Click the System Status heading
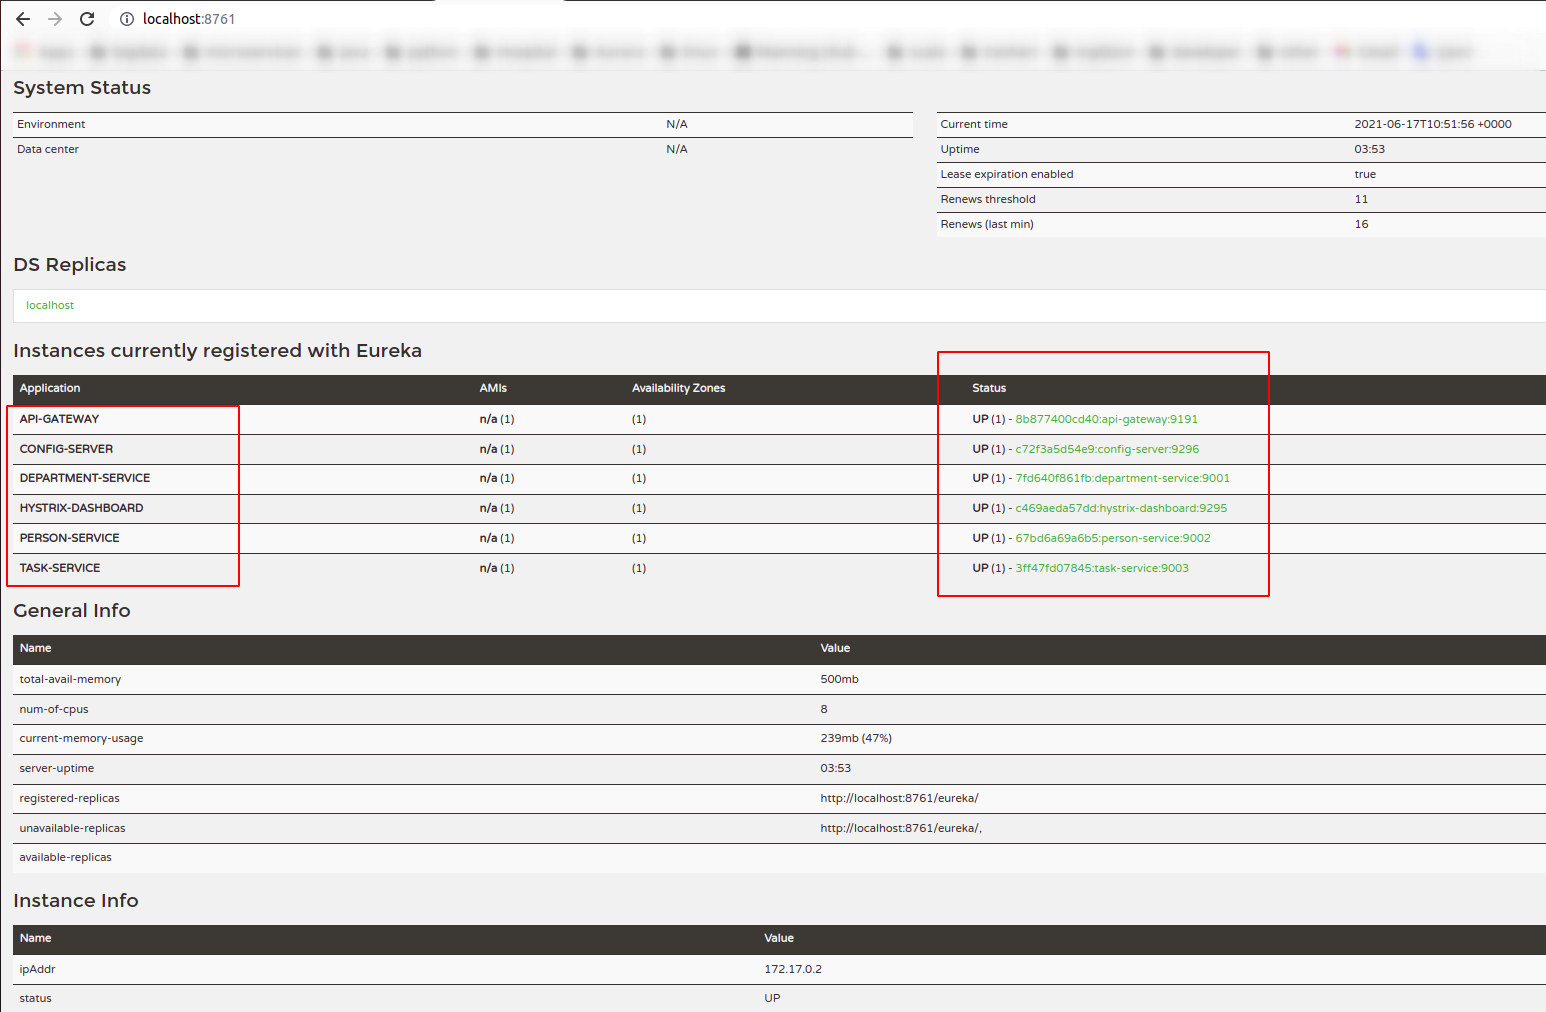Image resolution: width=1546 pixels, height=1012 pixels. [x=82, y=88]
